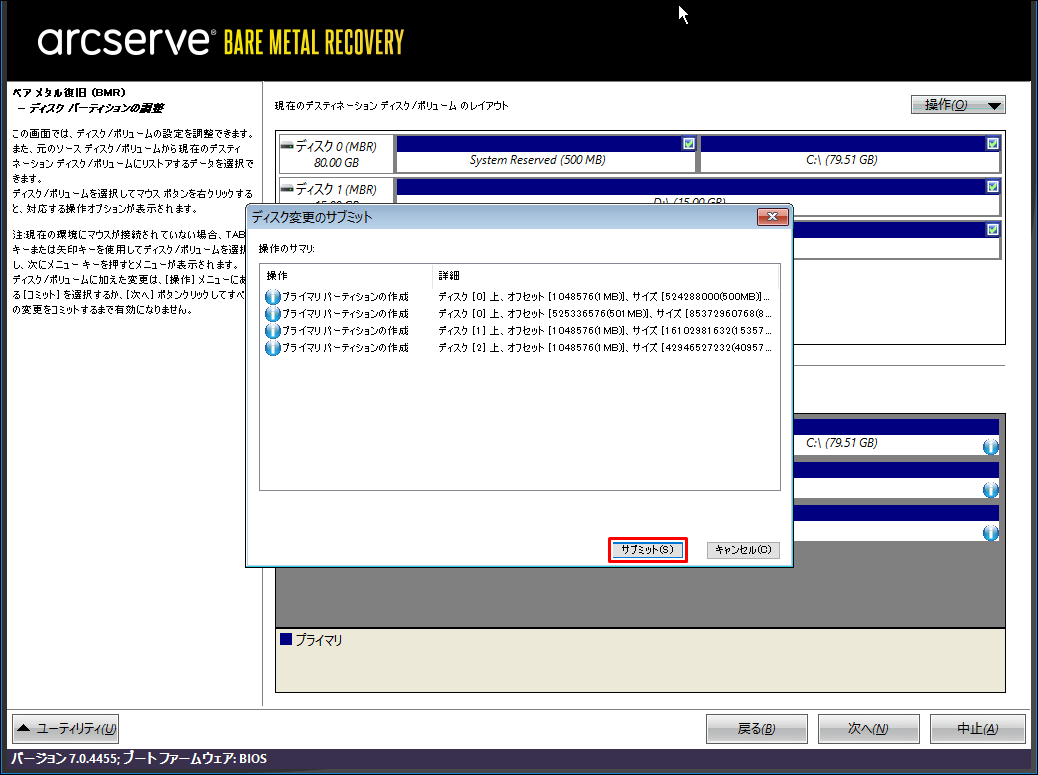Click the System Reserved (500 MB) volume label

pyautogui.click(x=538, y=160)
